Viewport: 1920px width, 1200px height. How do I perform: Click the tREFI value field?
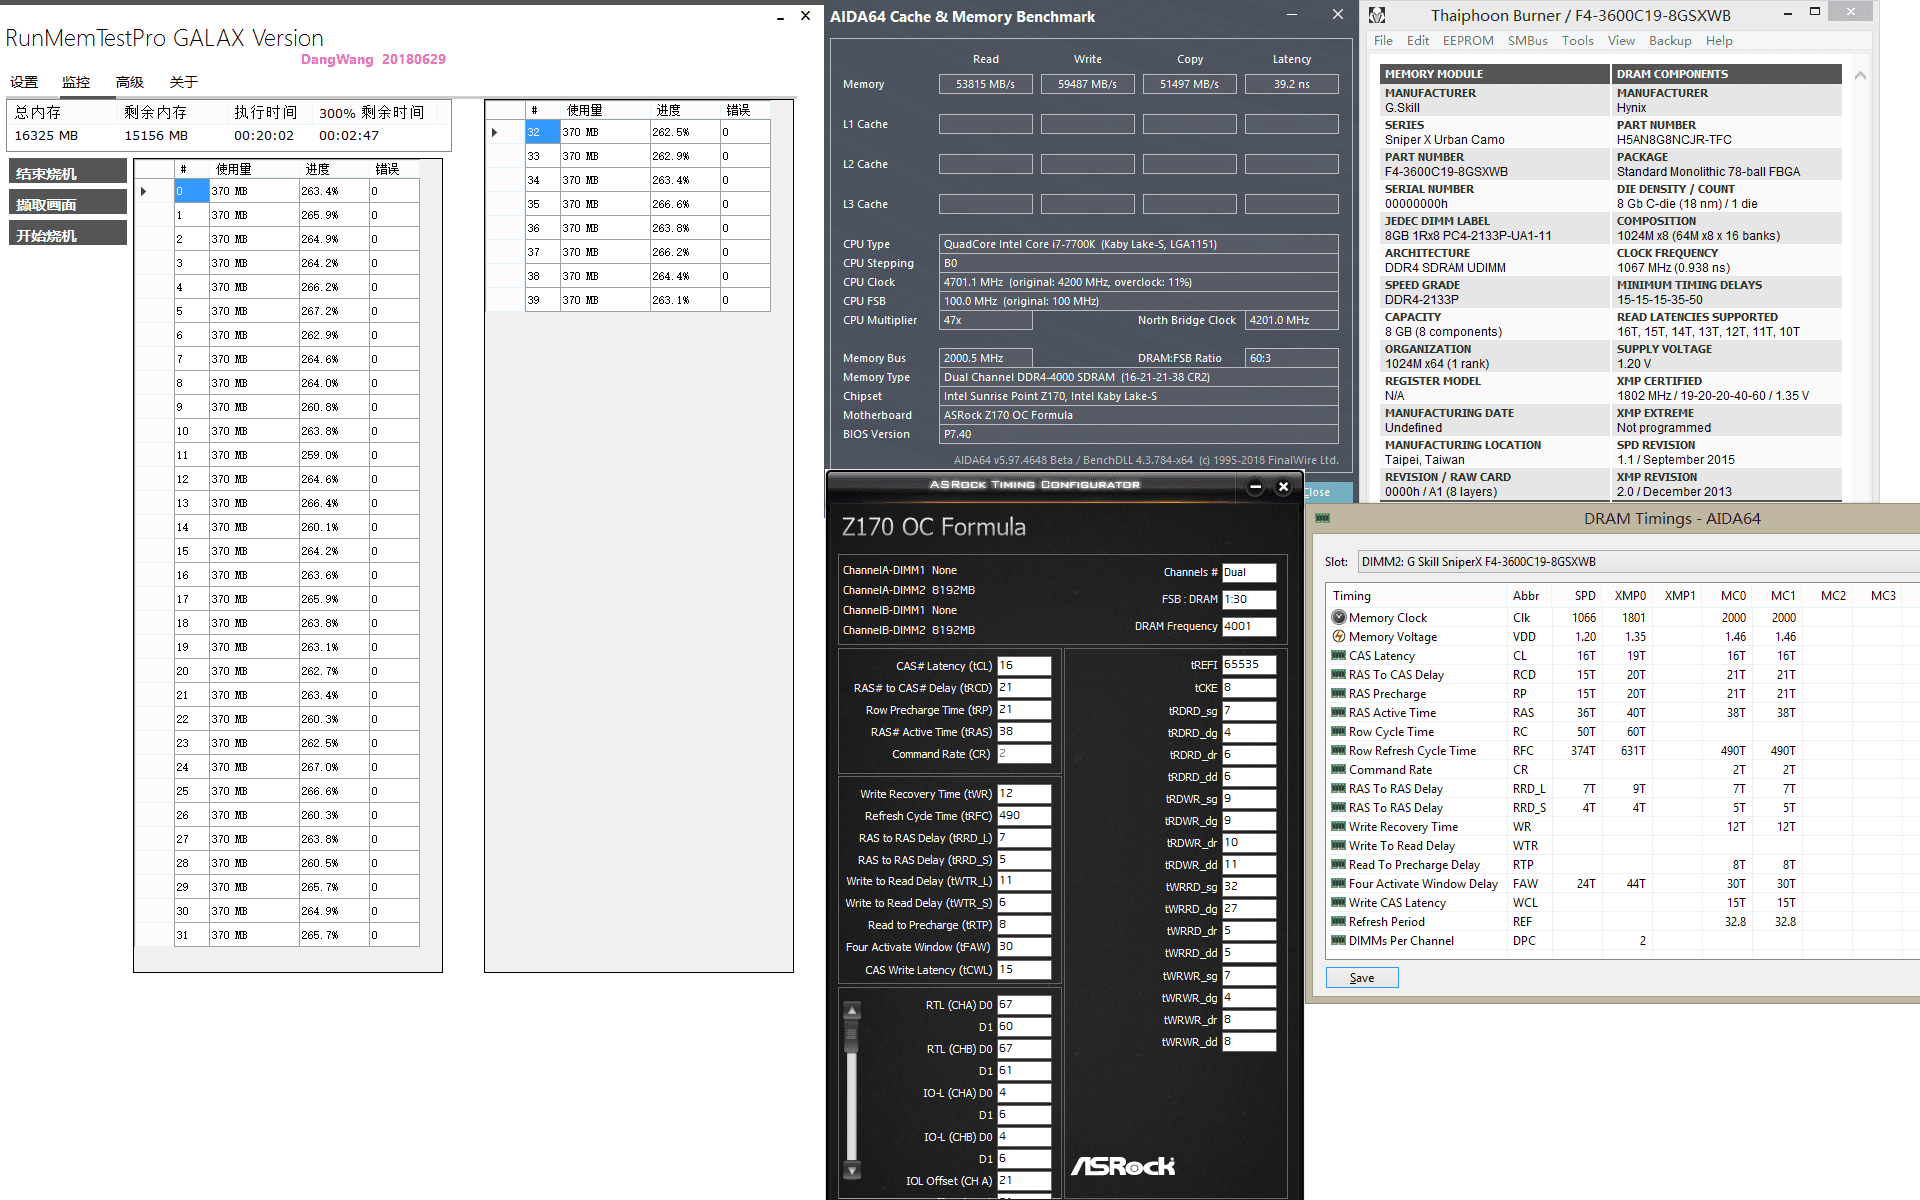click(1248, 665)
